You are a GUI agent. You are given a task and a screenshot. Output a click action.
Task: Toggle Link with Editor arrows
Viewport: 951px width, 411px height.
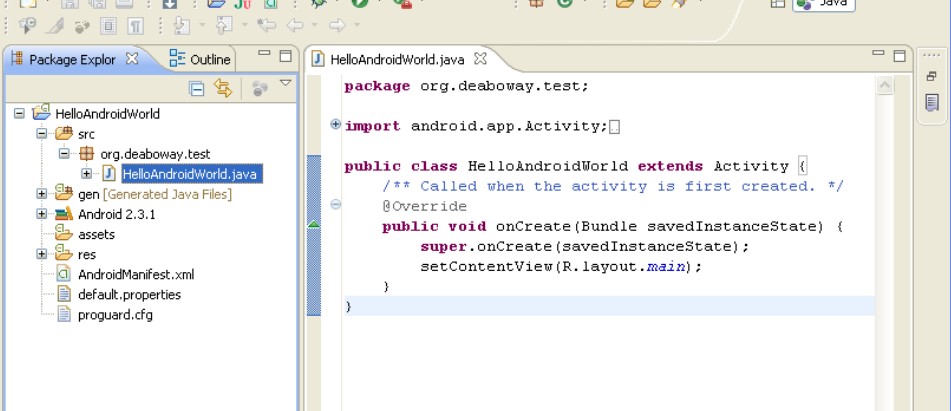tap(223, 89)
